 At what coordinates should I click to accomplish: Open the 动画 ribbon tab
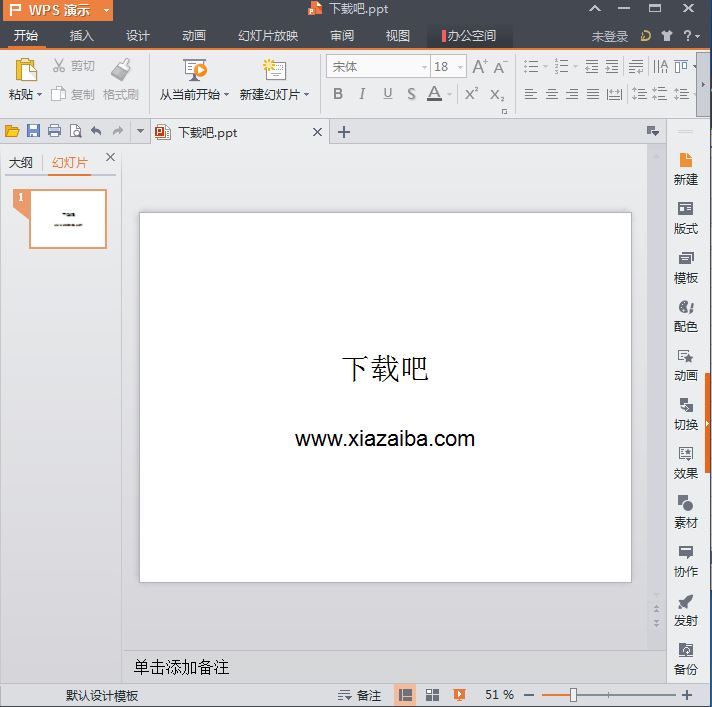[194, 35]
